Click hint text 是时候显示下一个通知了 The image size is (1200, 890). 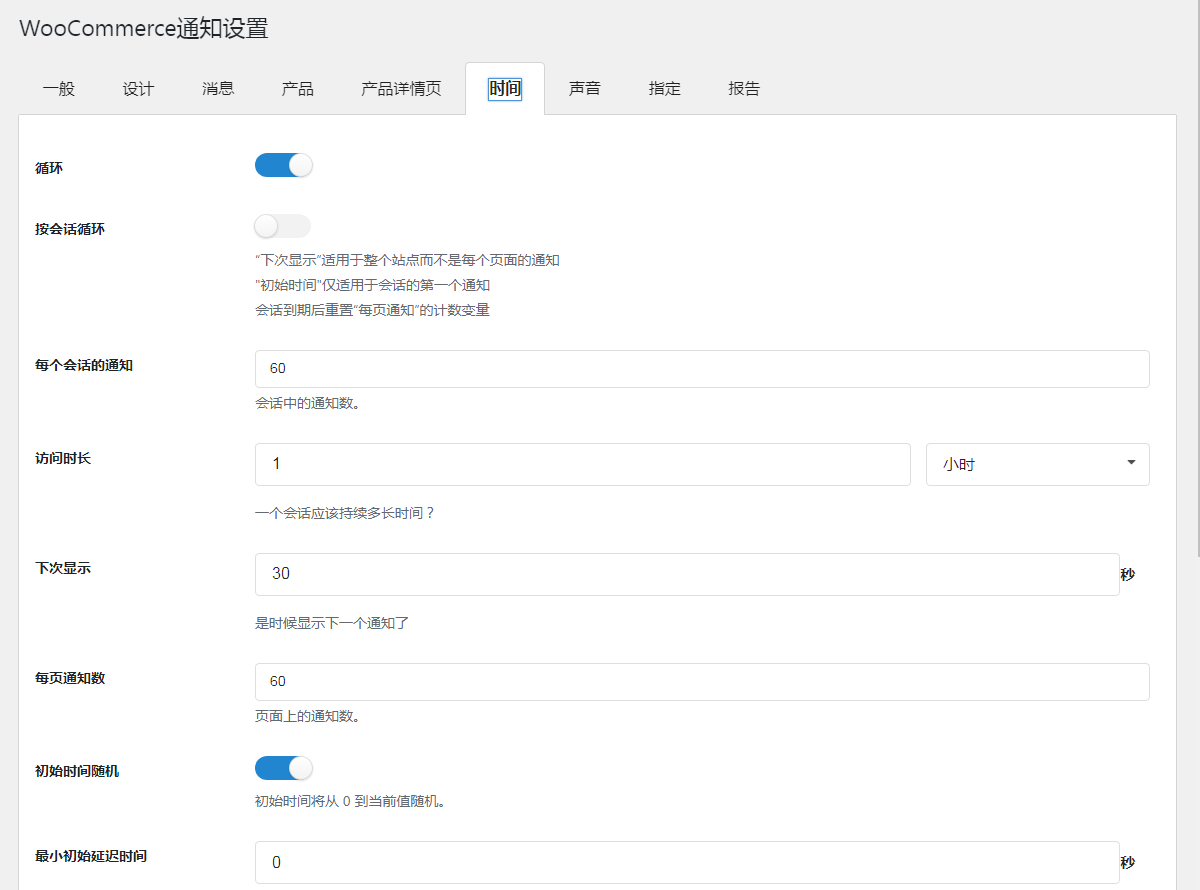[x=332, y=623]
